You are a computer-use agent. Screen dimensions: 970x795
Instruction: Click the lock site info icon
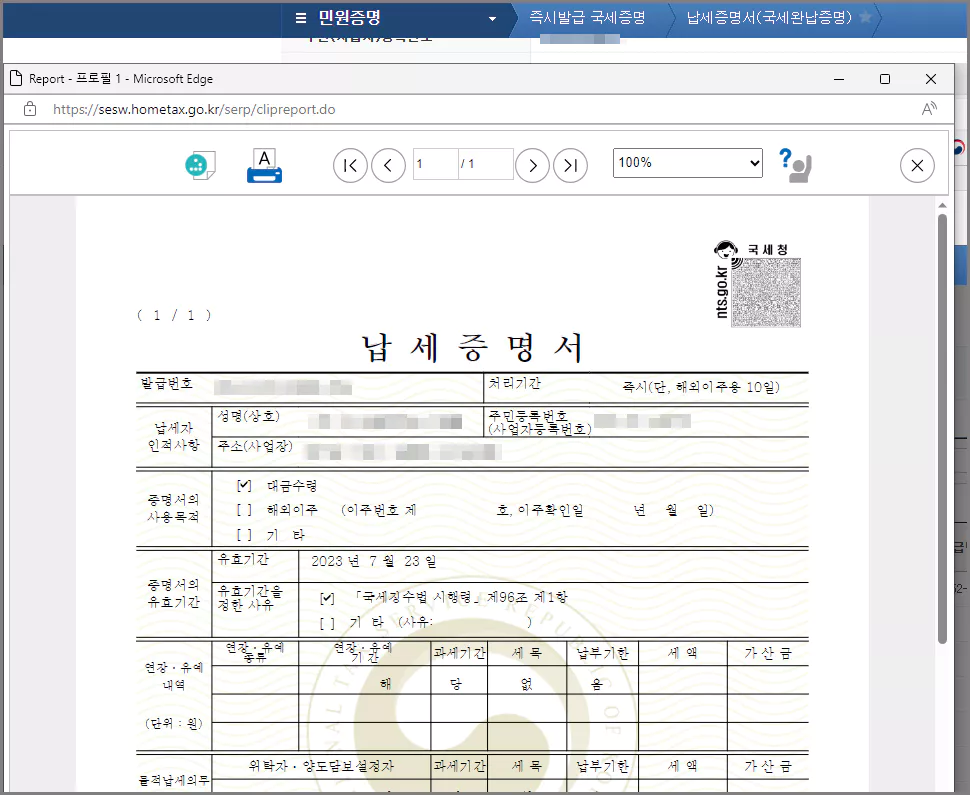click(30, 110)
